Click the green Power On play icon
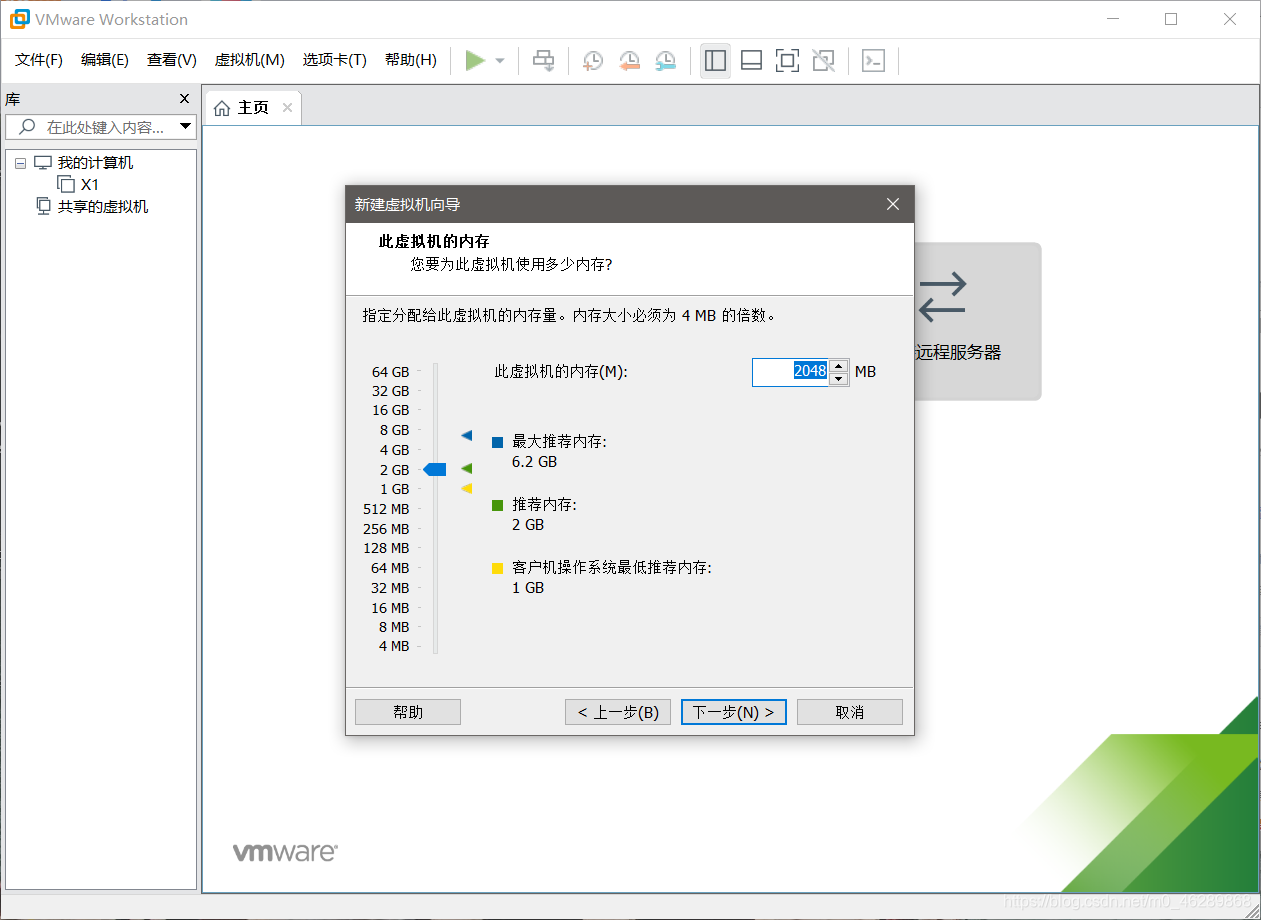1261x920 pixels. 475,61
